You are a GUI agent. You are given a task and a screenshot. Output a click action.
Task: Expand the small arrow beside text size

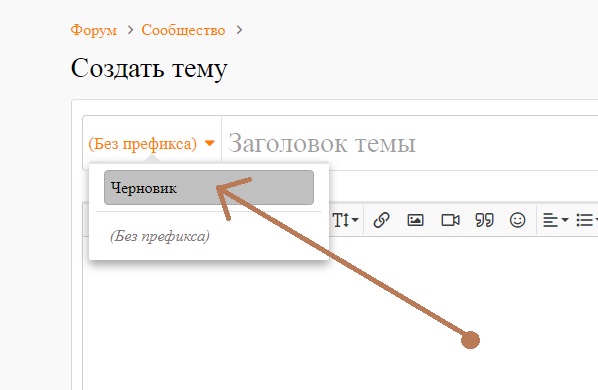[355, 220]
